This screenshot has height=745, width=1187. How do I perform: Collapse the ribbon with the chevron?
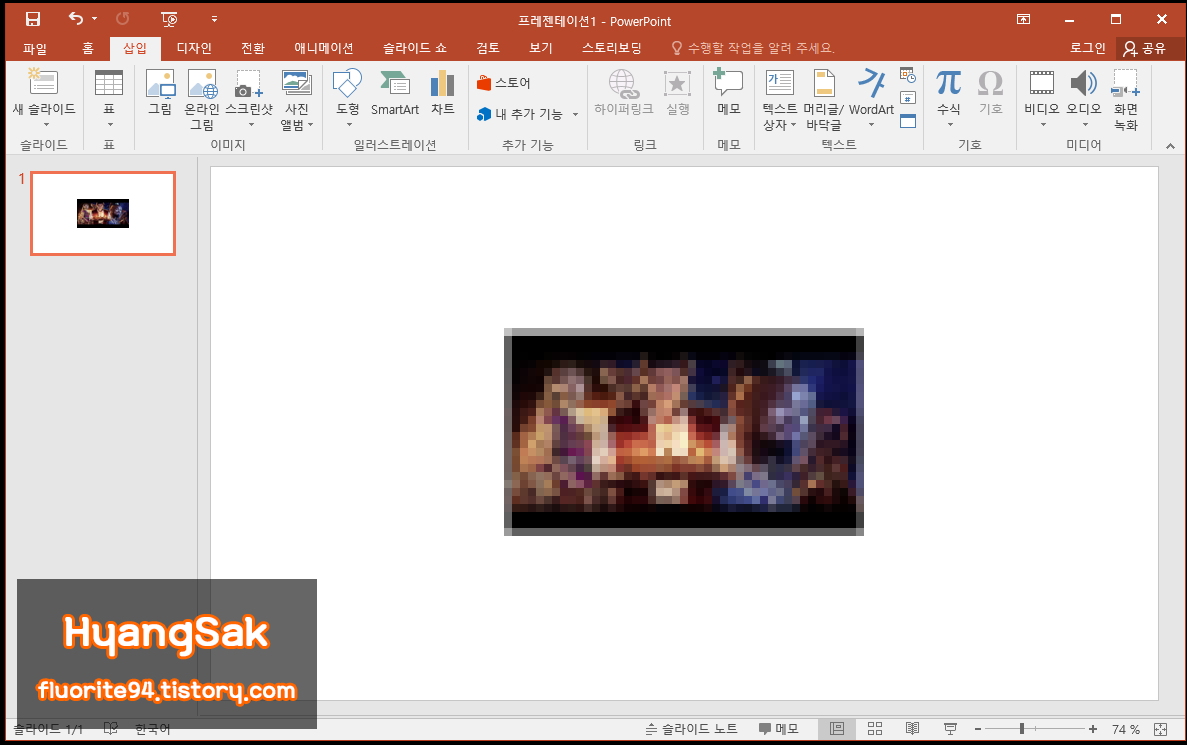[x=1170, y=145]
